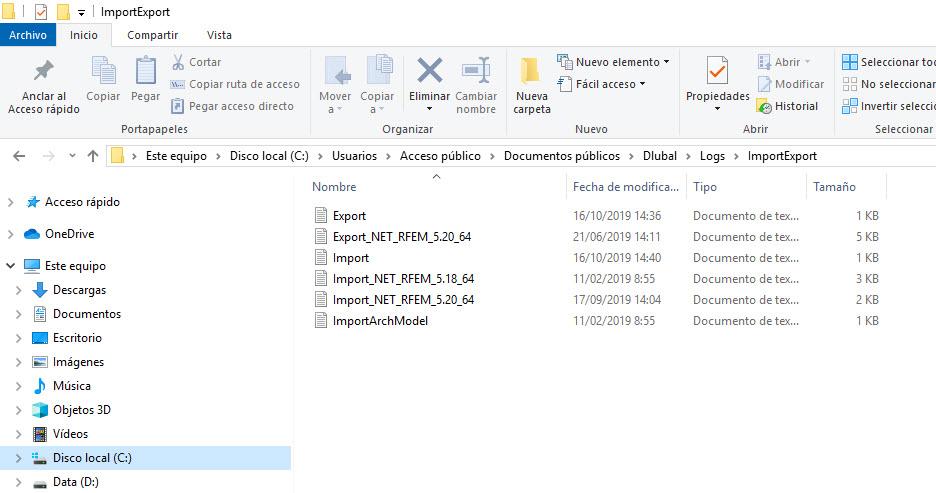Click Usuarios in the address path
This screenshot has width=936, height=493.
[x=355, y=156]
